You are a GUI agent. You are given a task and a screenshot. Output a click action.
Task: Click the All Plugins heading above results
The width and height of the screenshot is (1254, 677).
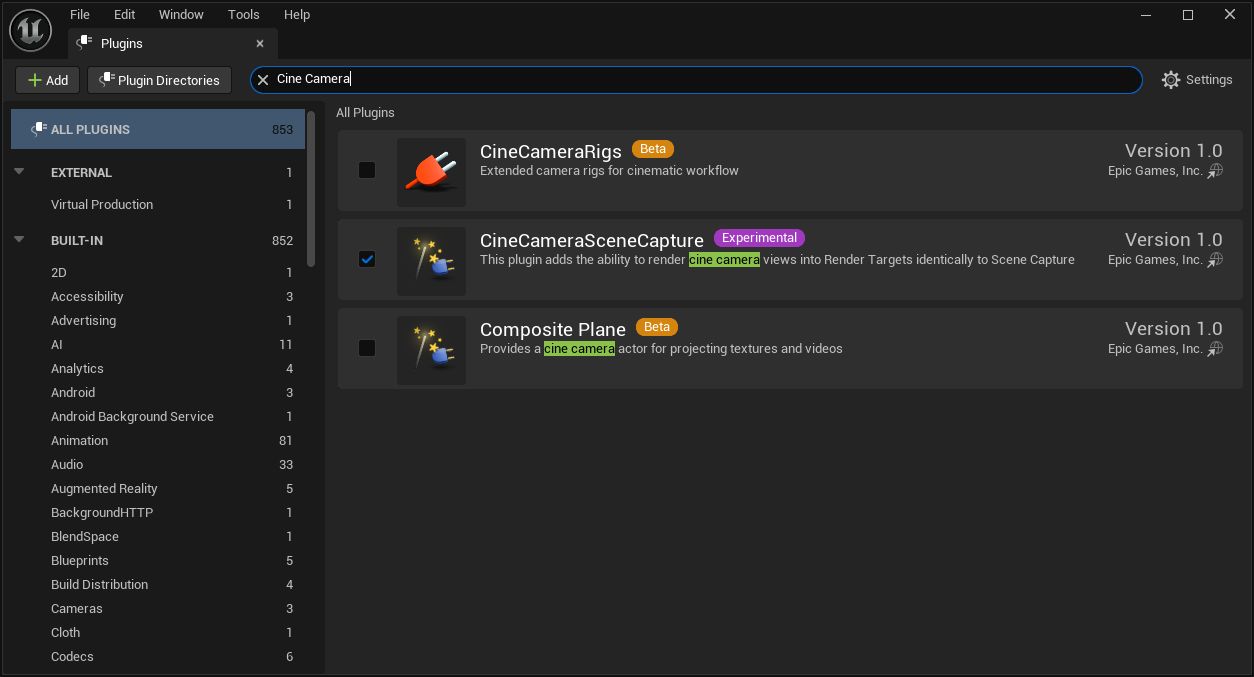click(365, 112)
